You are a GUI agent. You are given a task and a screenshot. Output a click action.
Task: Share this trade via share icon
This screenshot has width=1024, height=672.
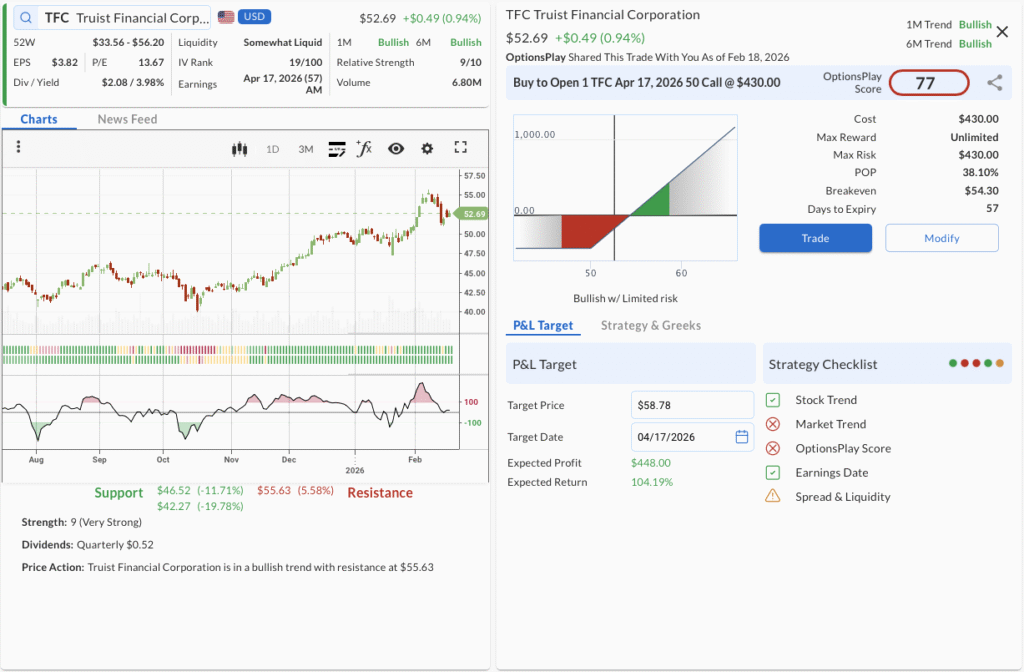(x=994, y=83)
